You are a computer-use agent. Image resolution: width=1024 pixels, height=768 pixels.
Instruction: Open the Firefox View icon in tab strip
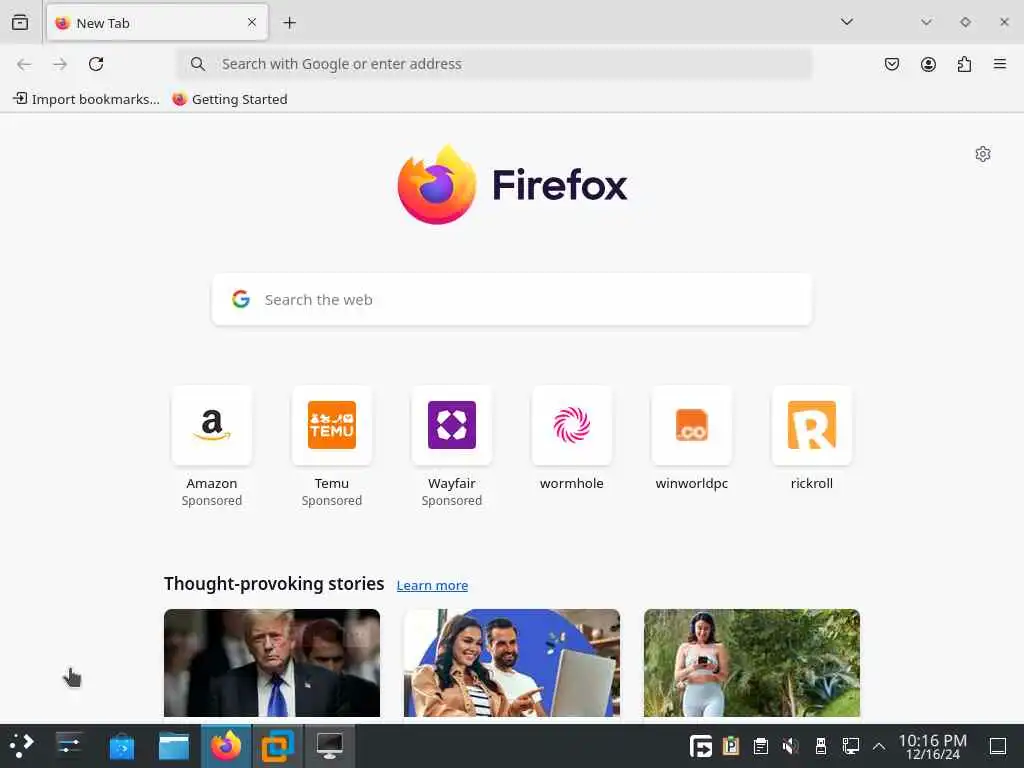[x=20, y=22]
